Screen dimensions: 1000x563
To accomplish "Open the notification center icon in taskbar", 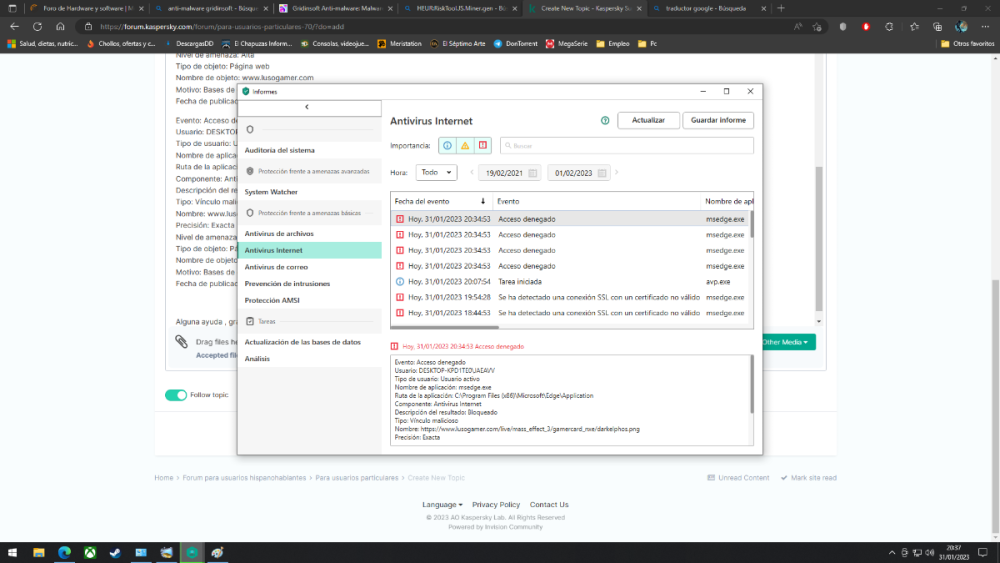I will pos(983,553).
